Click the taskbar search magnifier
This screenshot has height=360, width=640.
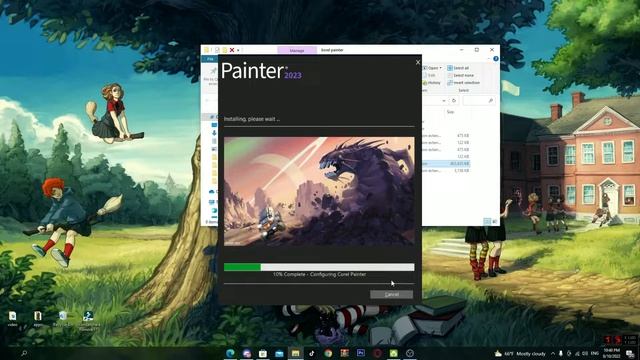[x=24, y=353]
